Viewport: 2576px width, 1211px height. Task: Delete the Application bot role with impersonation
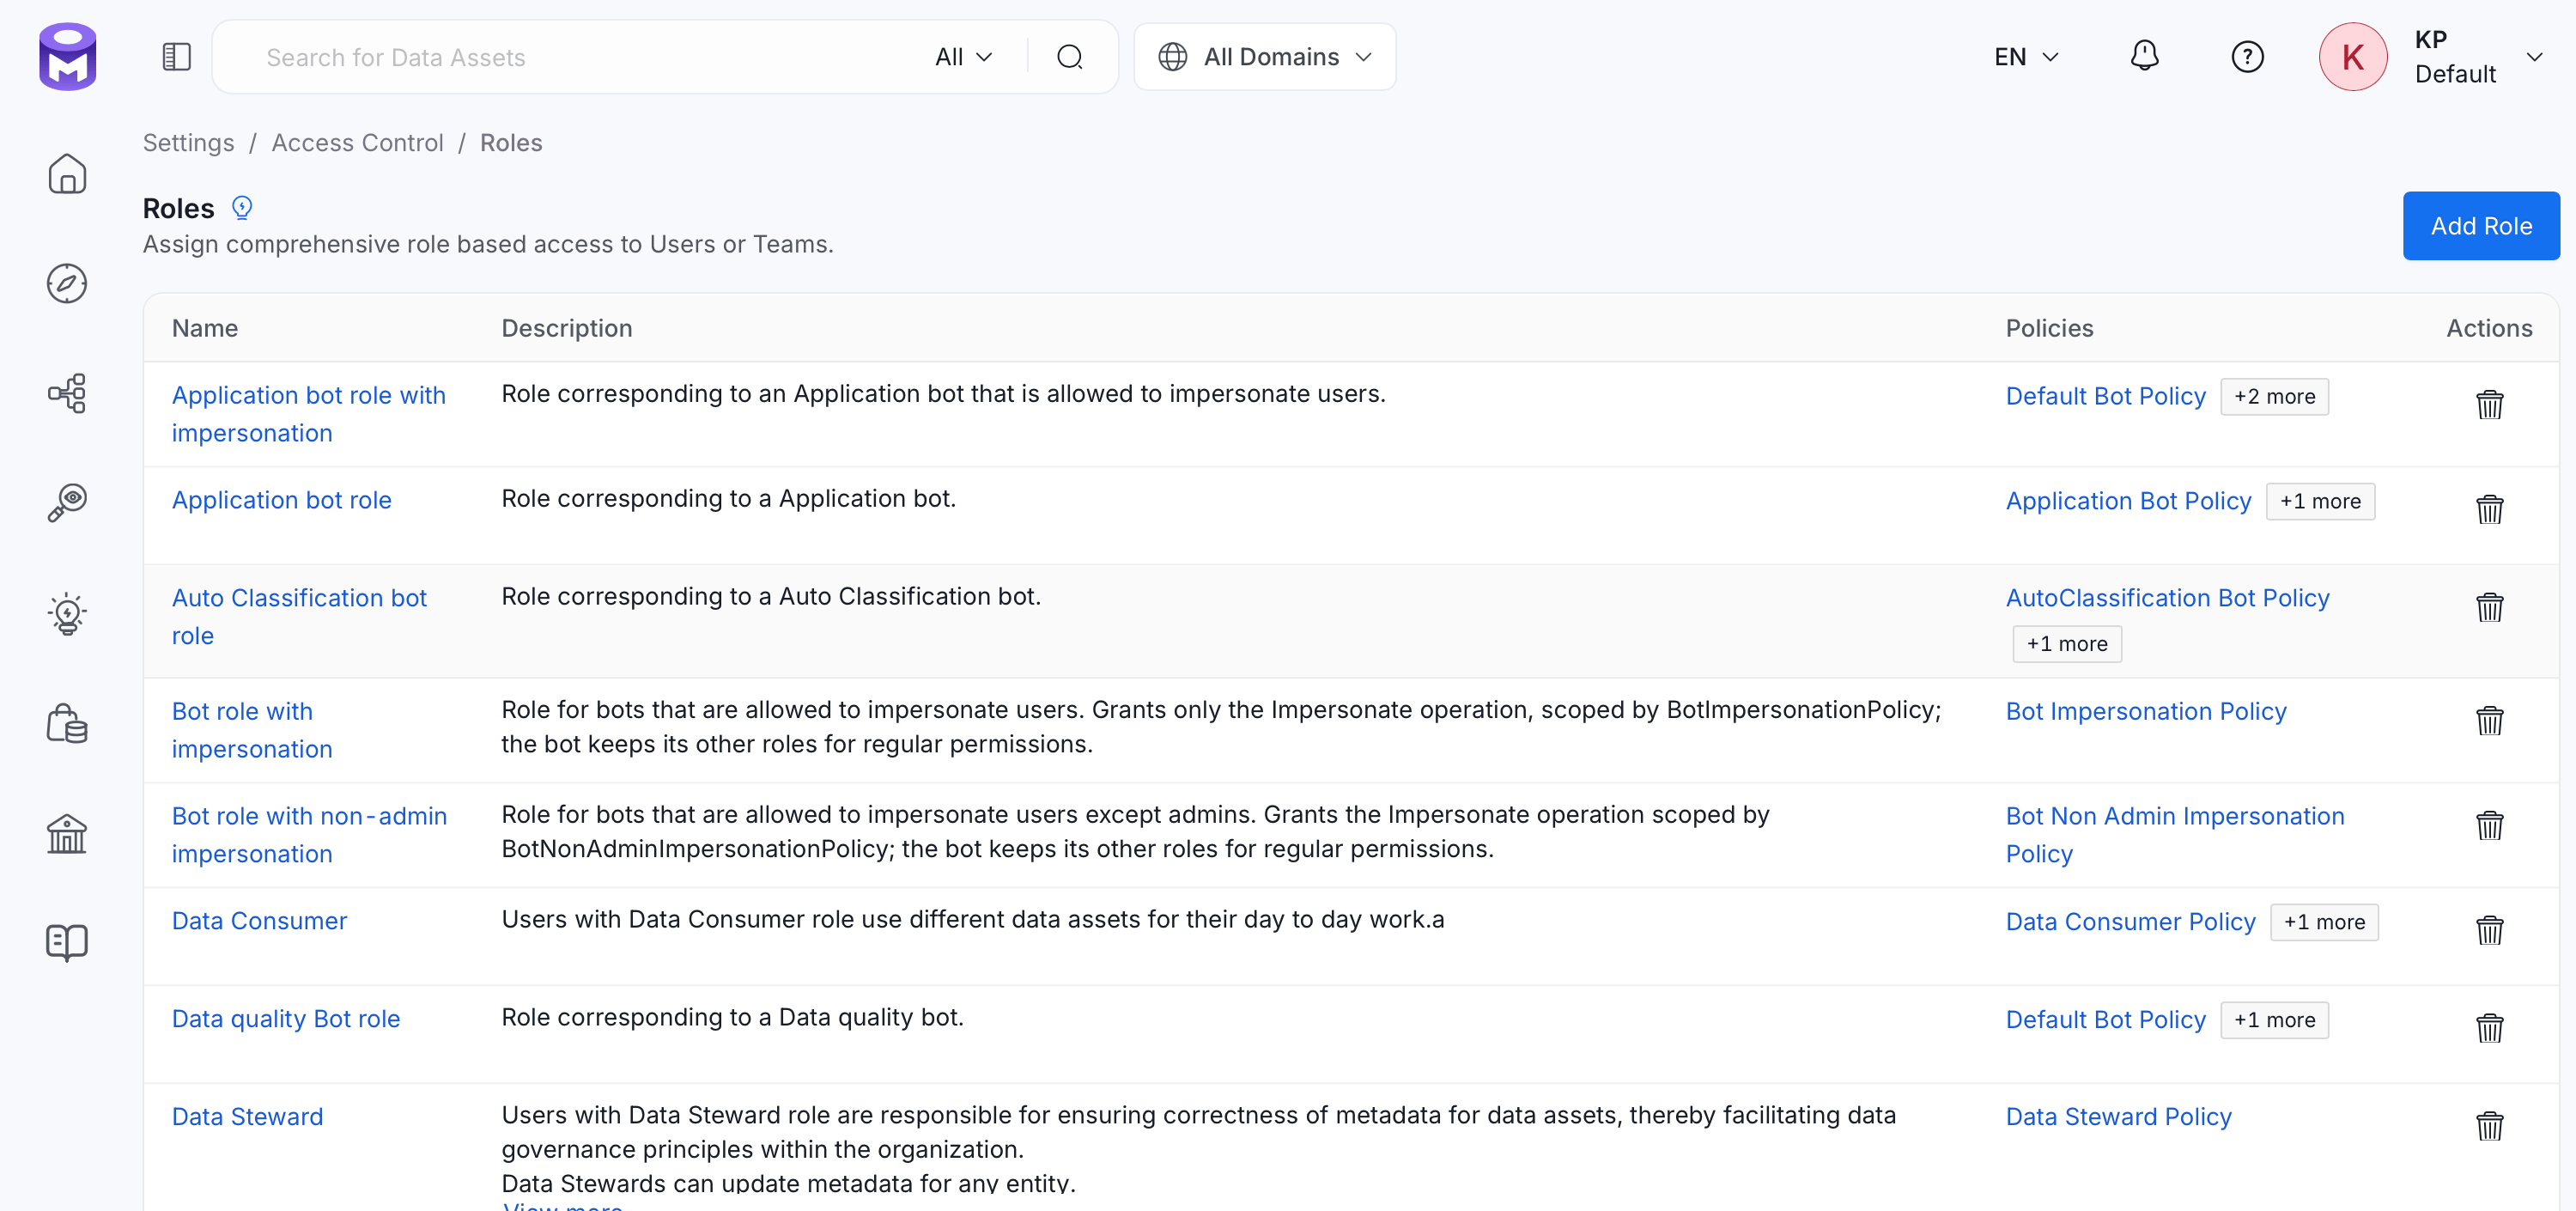[x=2489, y=405]
